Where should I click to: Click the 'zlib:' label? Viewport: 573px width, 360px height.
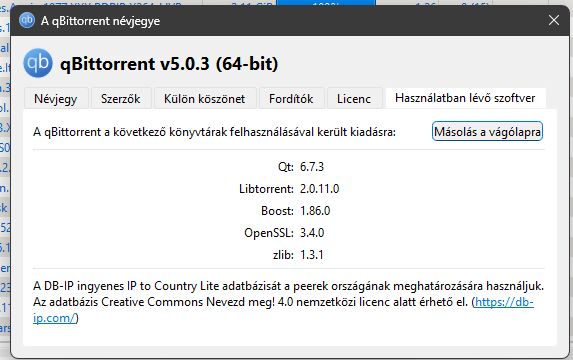pyautogui.click(x=283, y=255)
